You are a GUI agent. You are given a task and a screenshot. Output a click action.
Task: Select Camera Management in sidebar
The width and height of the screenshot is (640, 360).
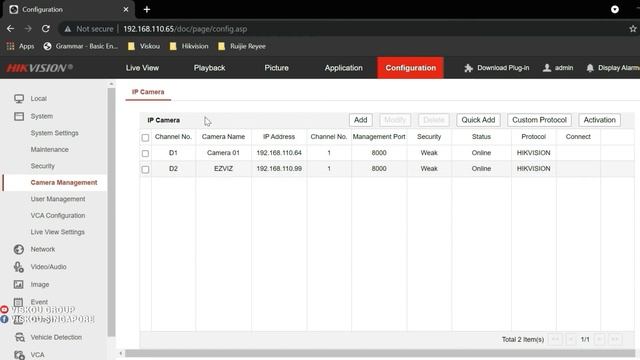[x=64, y=182]
